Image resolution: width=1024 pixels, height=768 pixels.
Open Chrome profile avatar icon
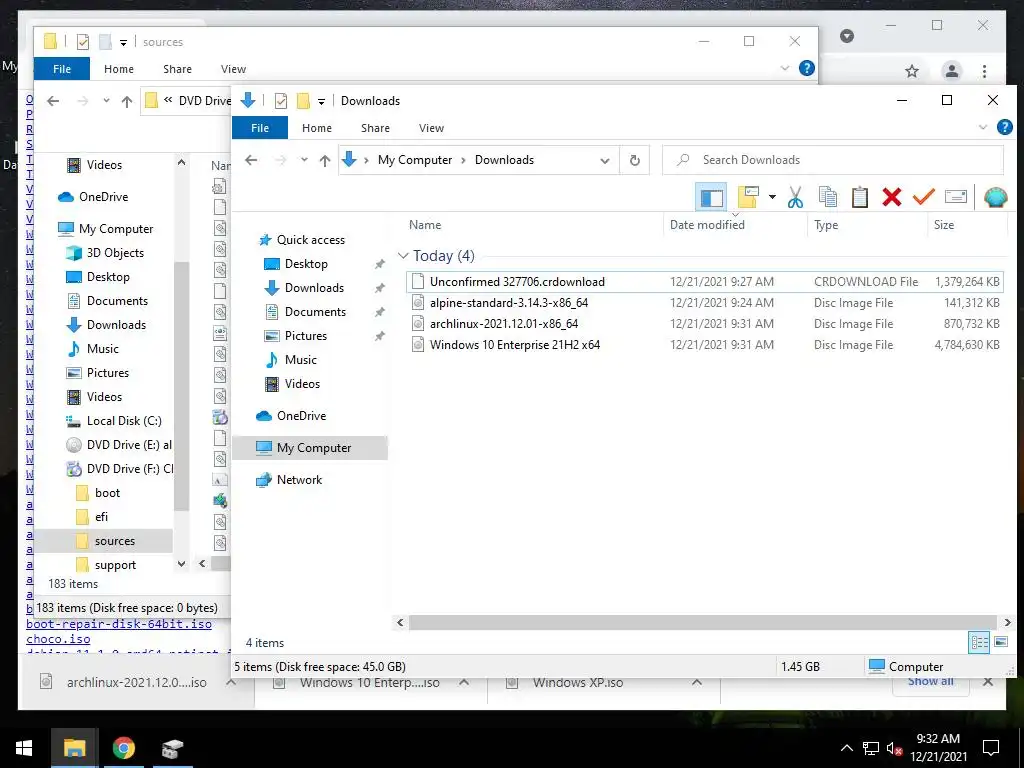coord(952,71)
